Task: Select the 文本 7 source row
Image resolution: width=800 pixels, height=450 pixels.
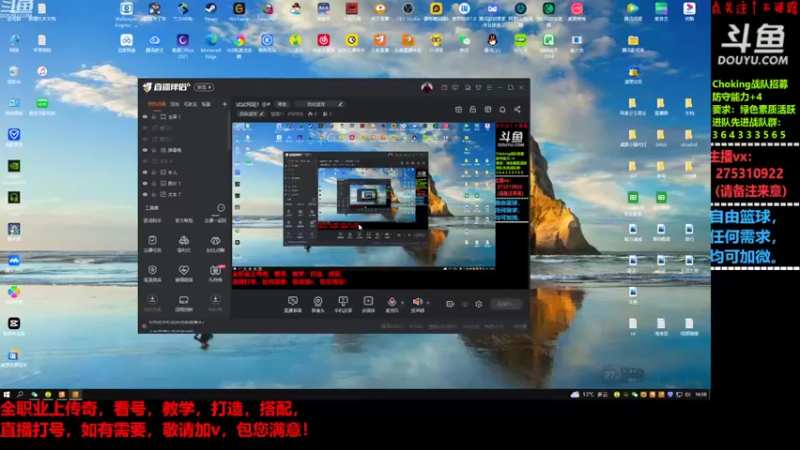Action: point(185,194)
